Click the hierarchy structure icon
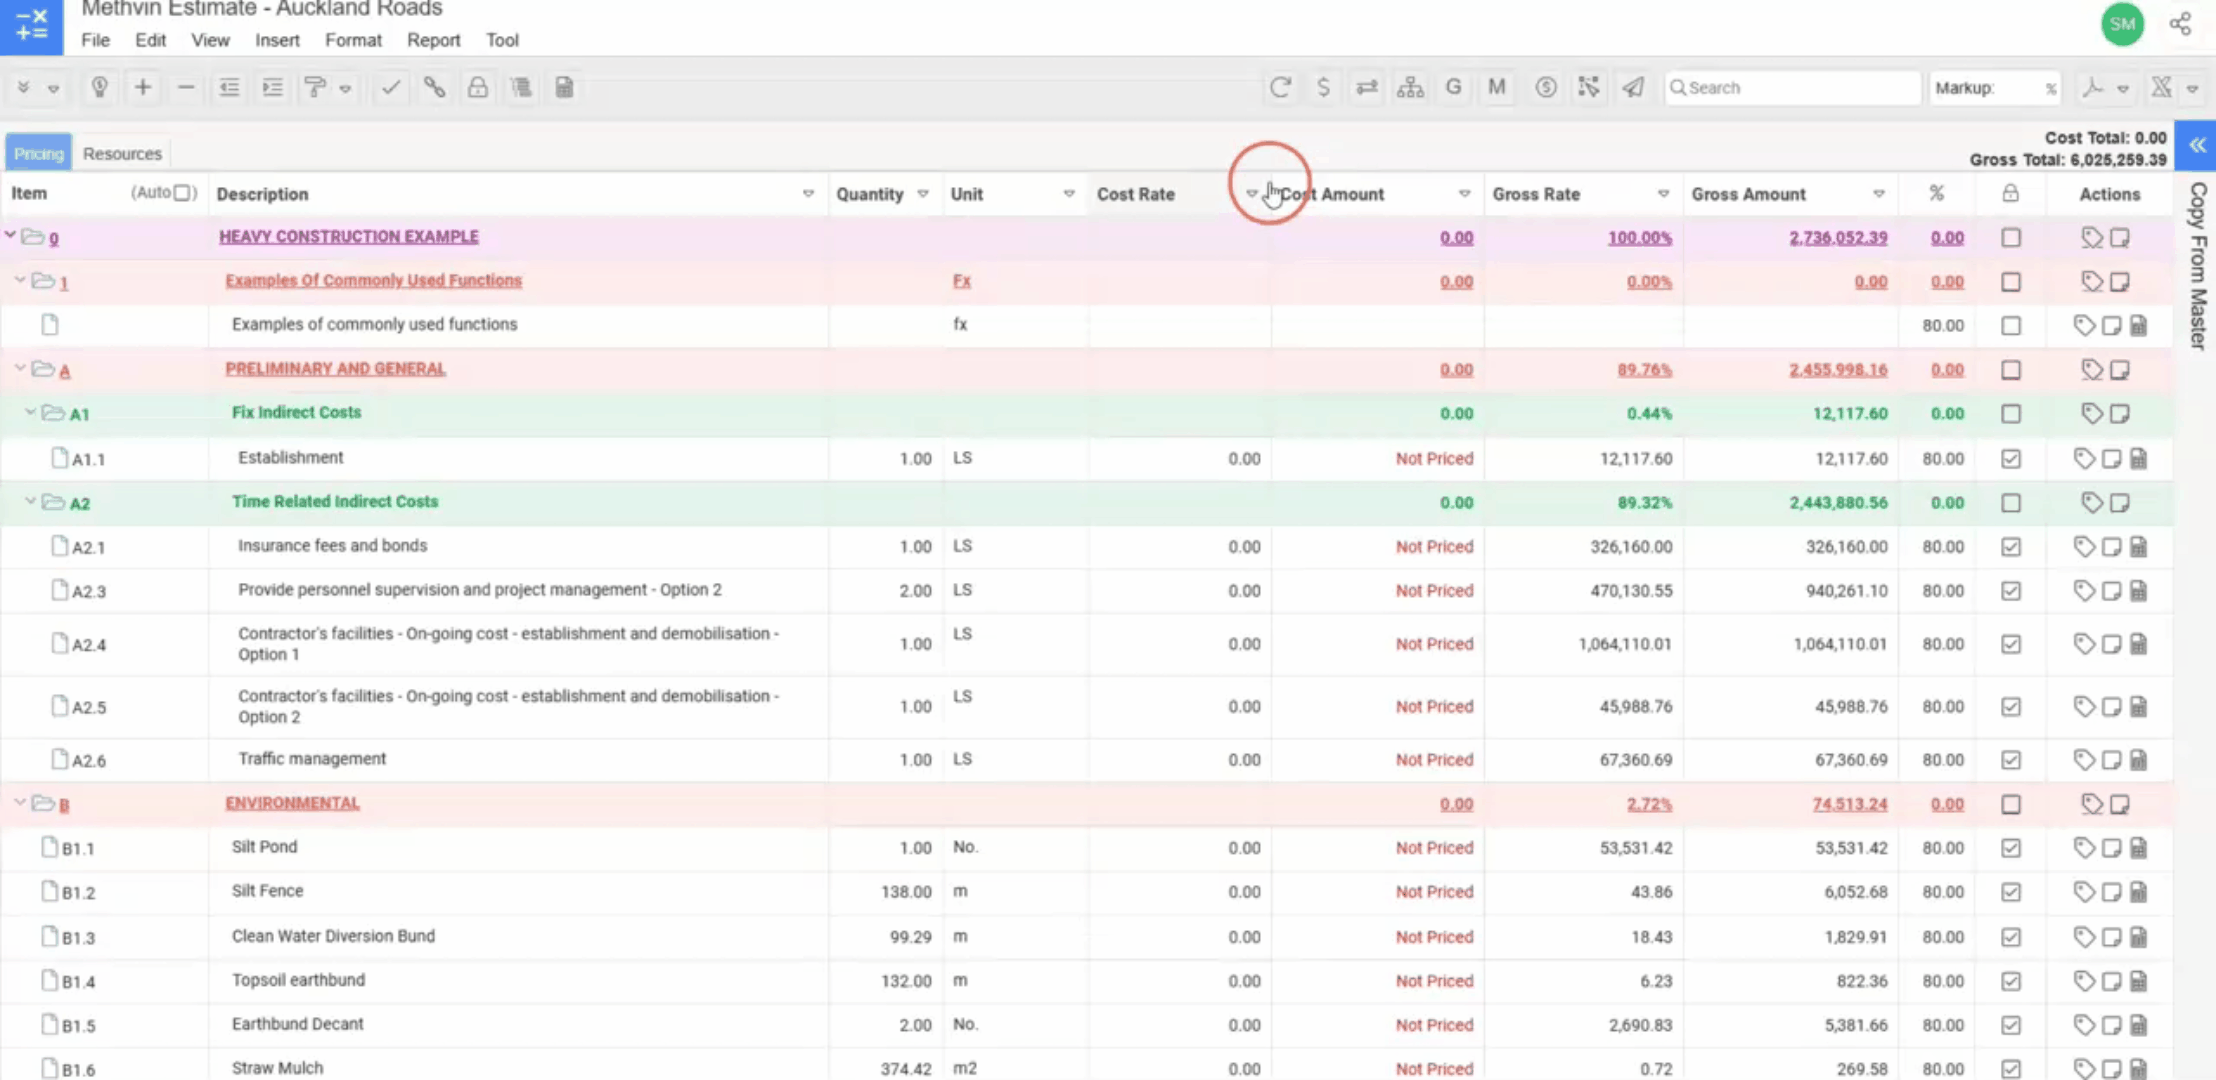 [x=1410, y=88]
